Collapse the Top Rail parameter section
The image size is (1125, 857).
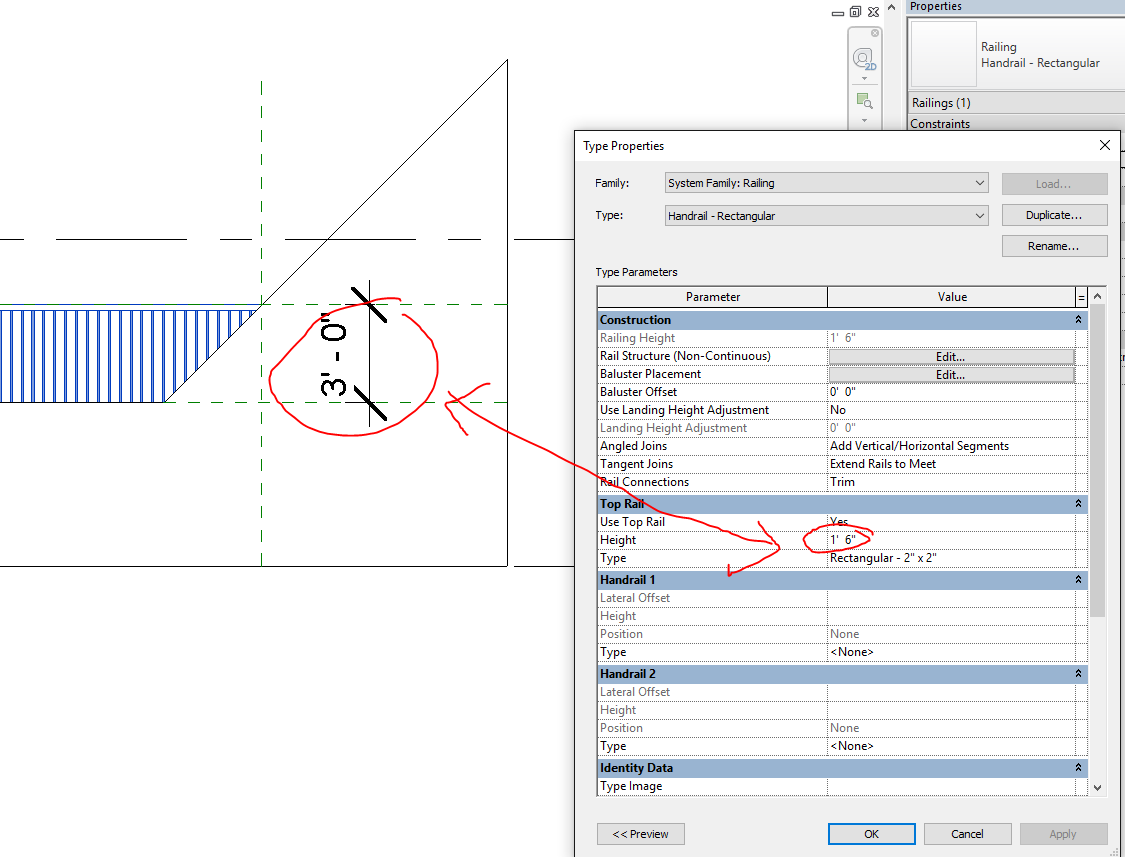(1078, 504)
